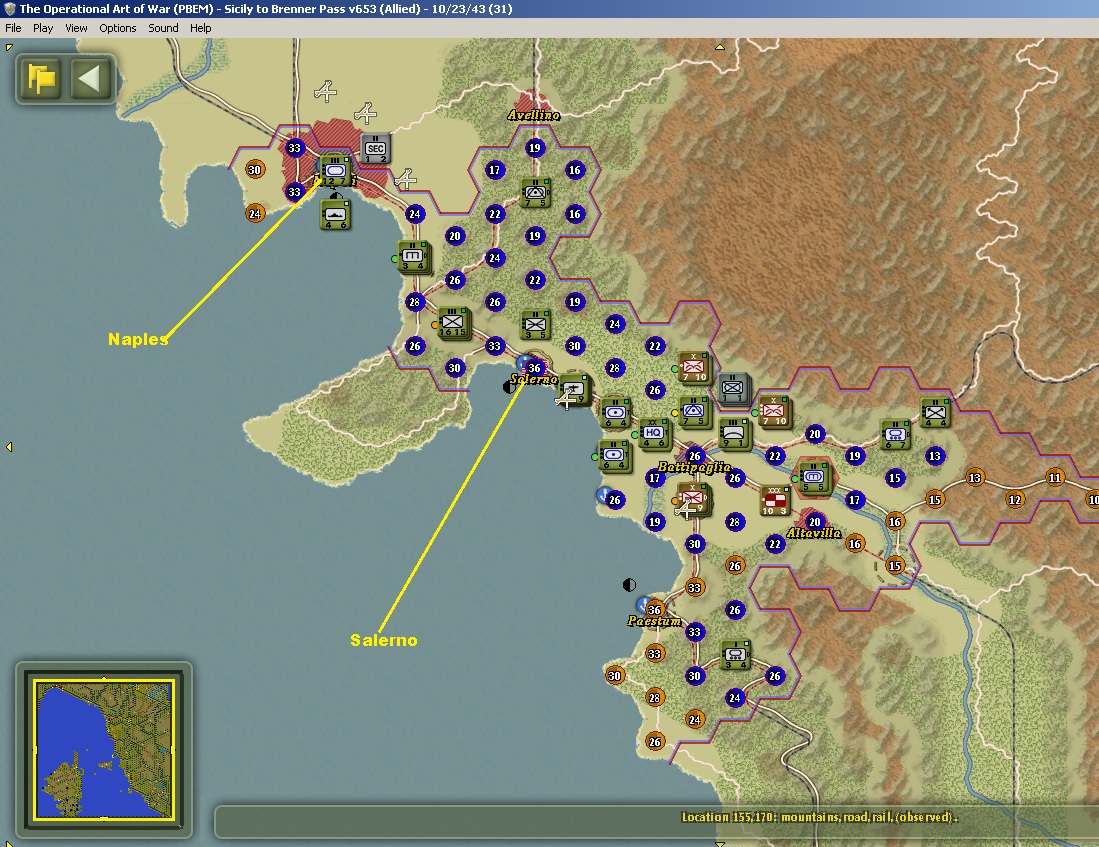Image resolution: width=1099 pixels, height=847 pixels.
Task: Select the 3-4 unit near Paestum
Action: coord(735,654)
